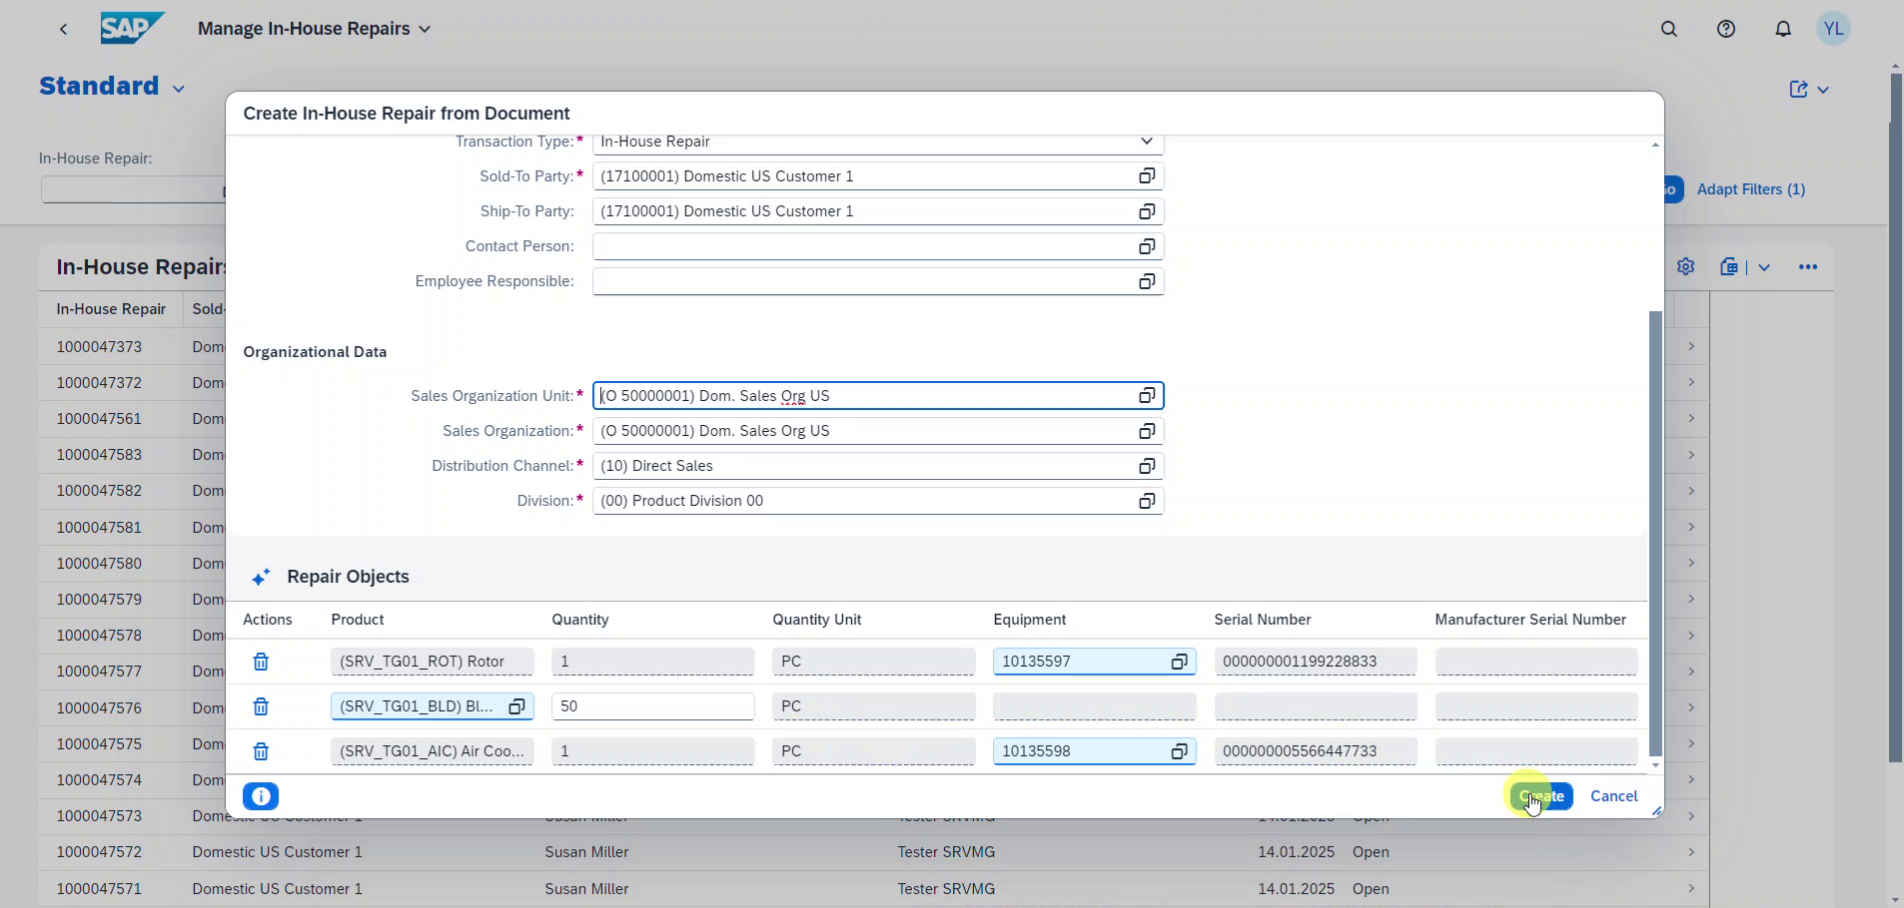Click the SAP logo

(x=132, y=28)
